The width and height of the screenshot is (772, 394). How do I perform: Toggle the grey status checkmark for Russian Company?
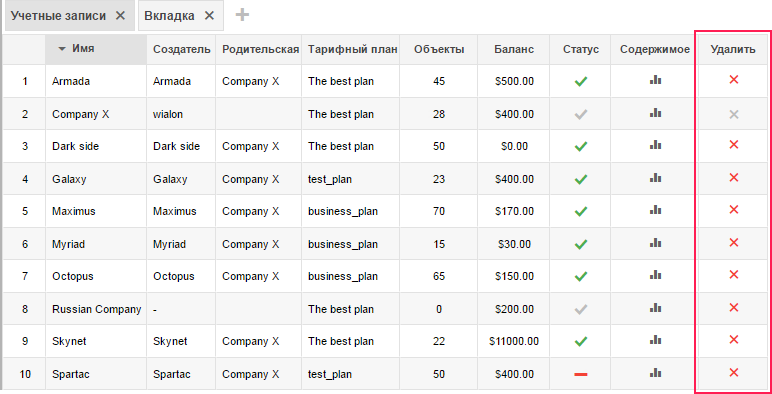point(581,309)
